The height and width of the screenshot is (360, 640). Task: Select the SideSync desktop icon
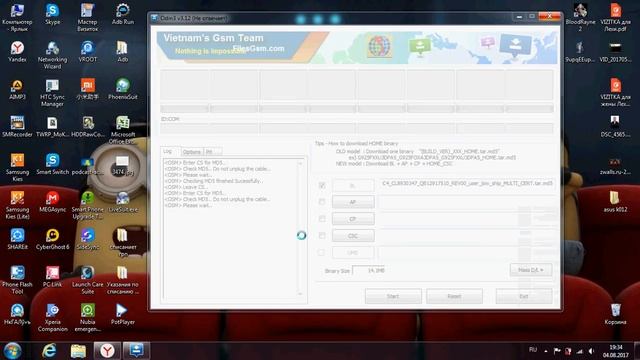87,240
